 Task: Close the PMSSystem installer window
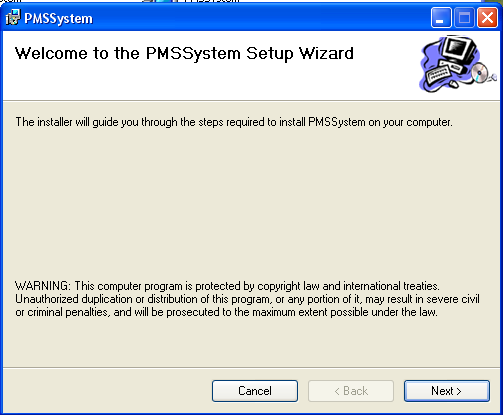click(x=487, y=17)
